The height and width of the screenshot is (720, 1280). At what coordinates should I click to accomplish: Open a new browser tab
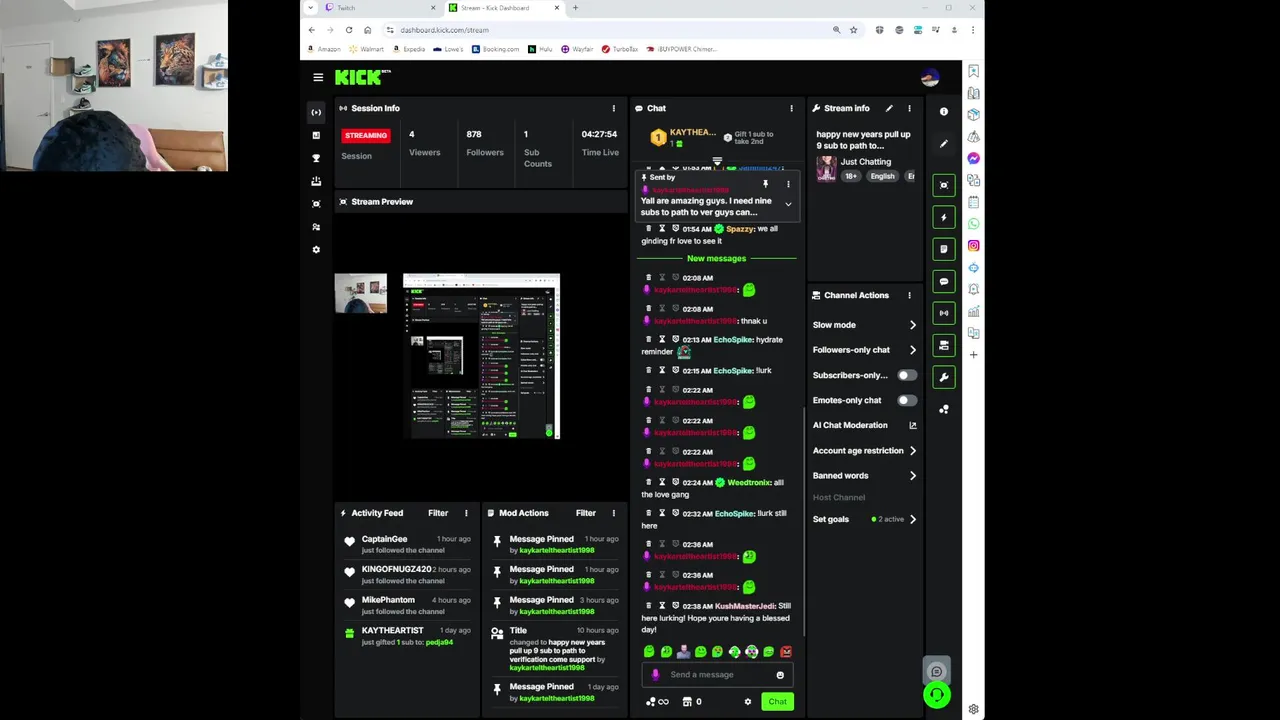click(575, 8)
